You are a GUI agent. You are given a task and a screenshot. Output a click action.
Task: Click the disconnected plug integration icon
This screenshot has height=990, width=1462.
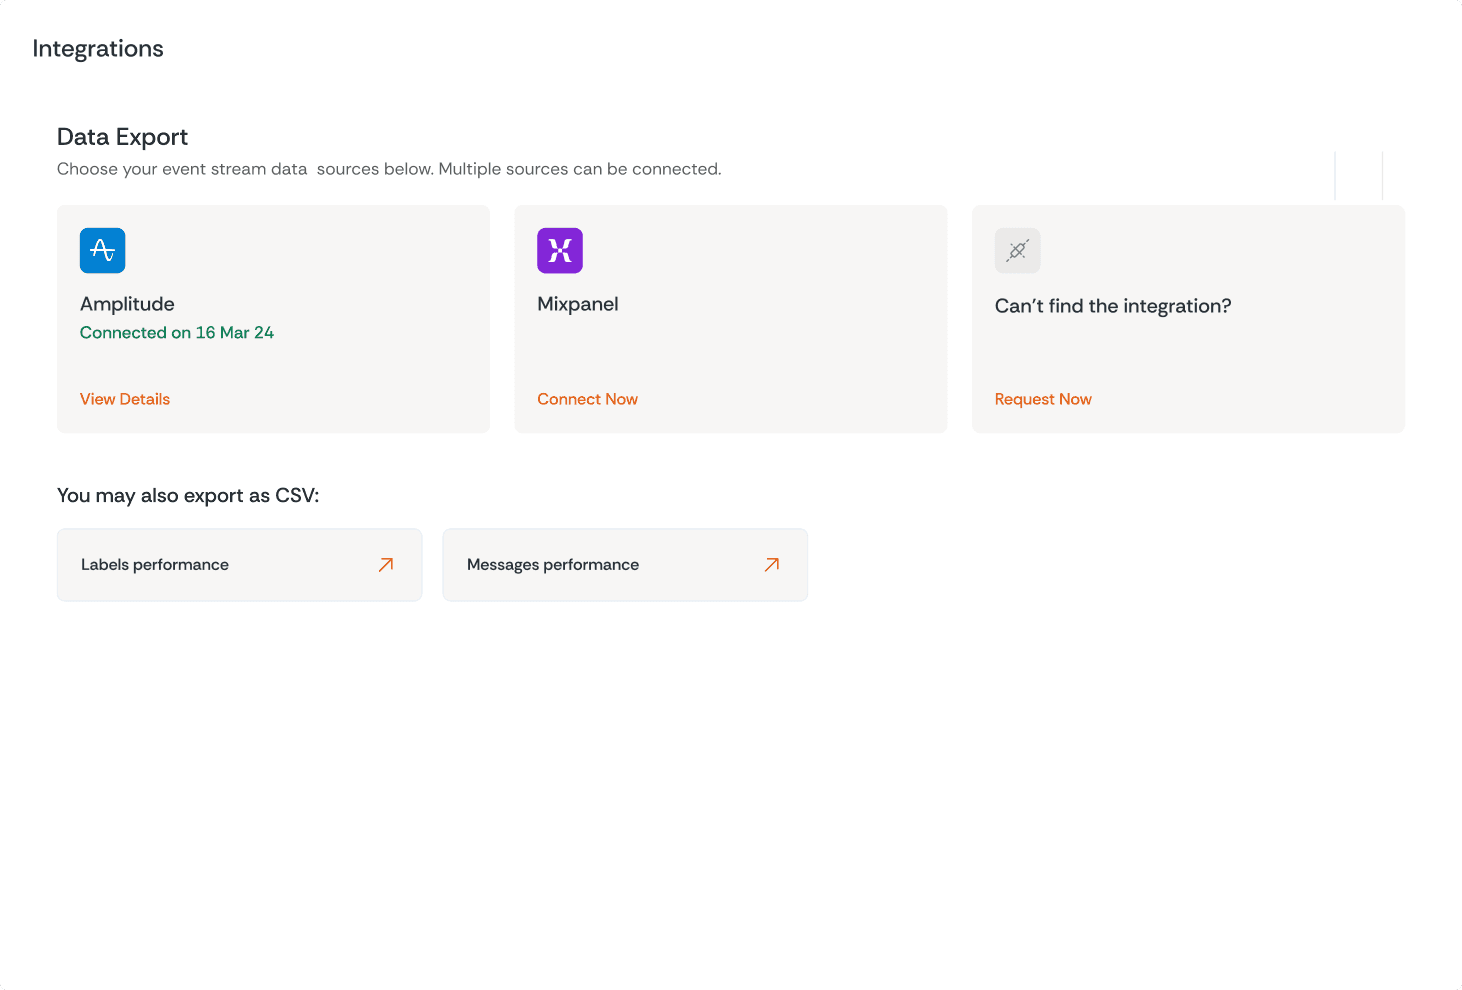(x=1017, y=250)
